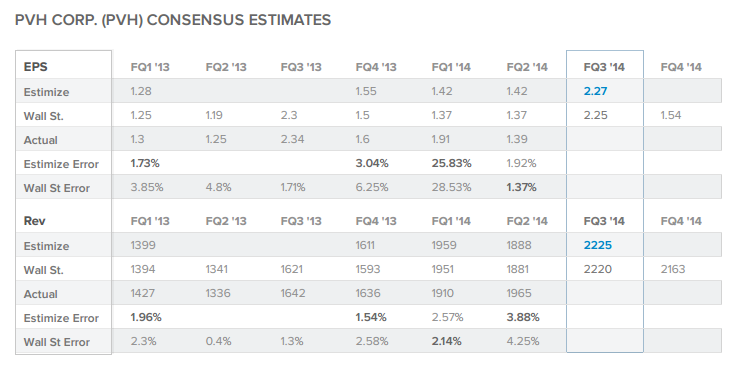Click the blue 2.27 Estimize EPS estimate
This screenshot has width=736, height=372.
595,91
